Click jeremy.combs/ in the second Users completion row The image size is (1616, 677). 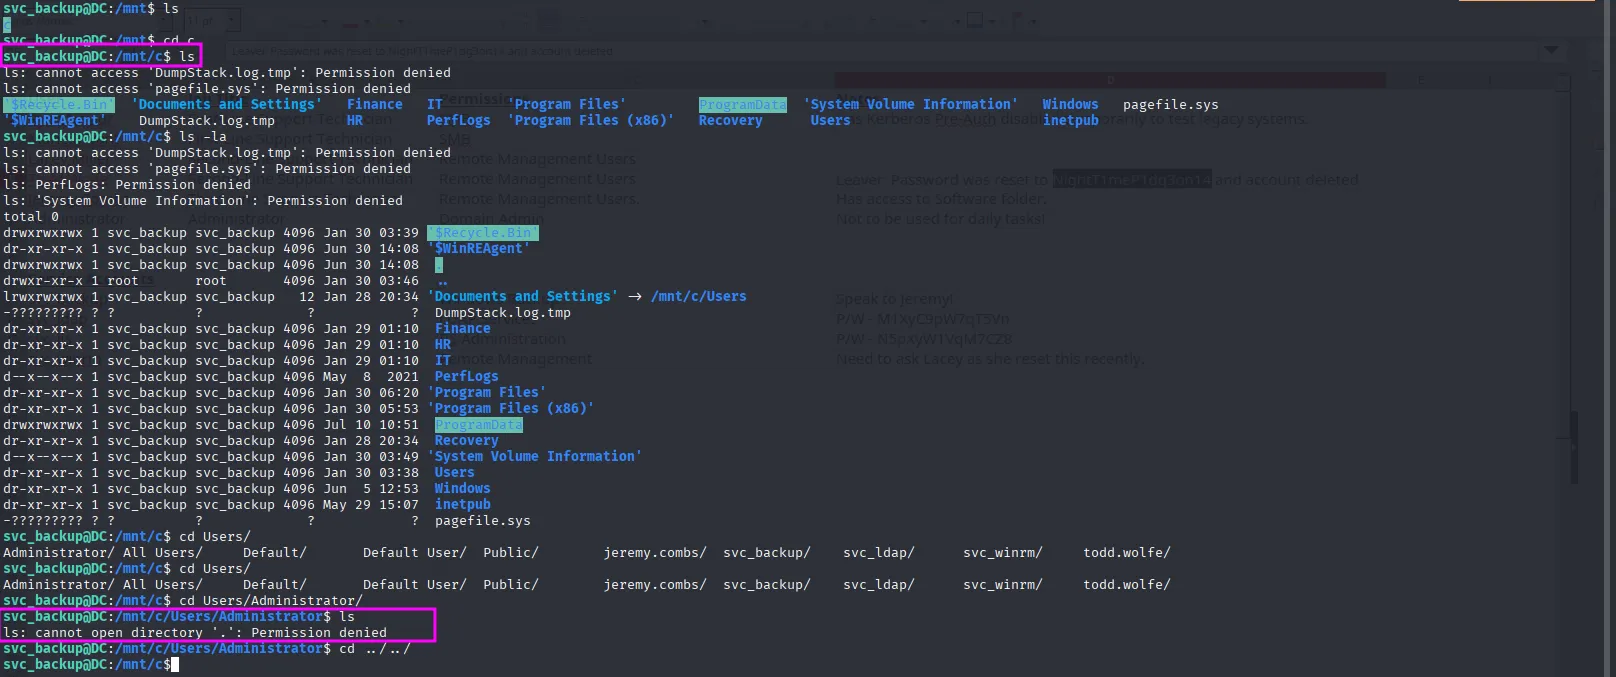point(654,585)
